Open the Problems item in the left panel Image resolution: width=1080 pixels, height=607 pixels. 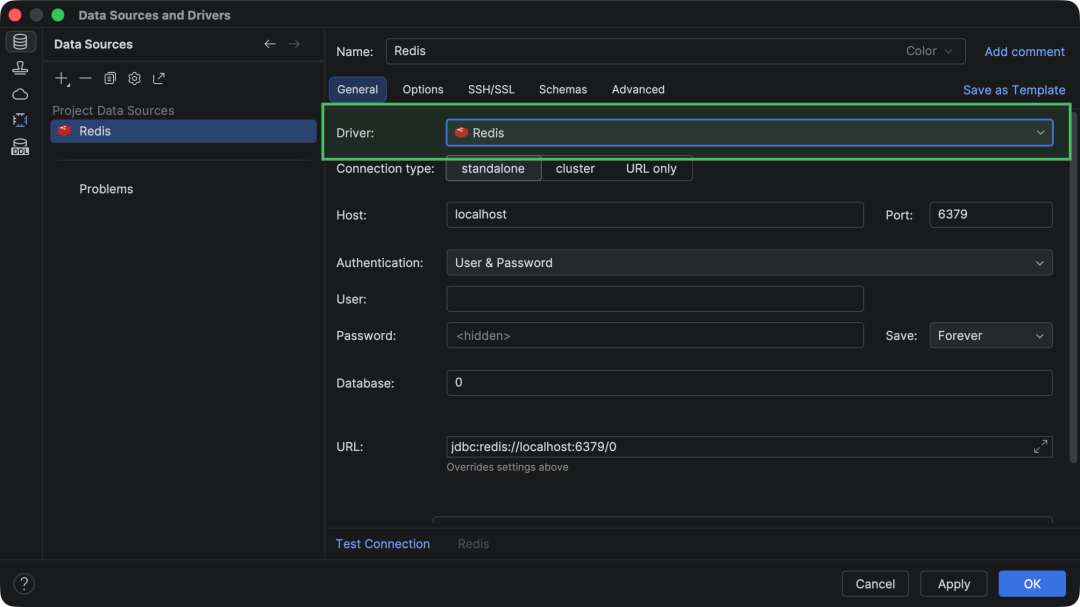[106, 189]
